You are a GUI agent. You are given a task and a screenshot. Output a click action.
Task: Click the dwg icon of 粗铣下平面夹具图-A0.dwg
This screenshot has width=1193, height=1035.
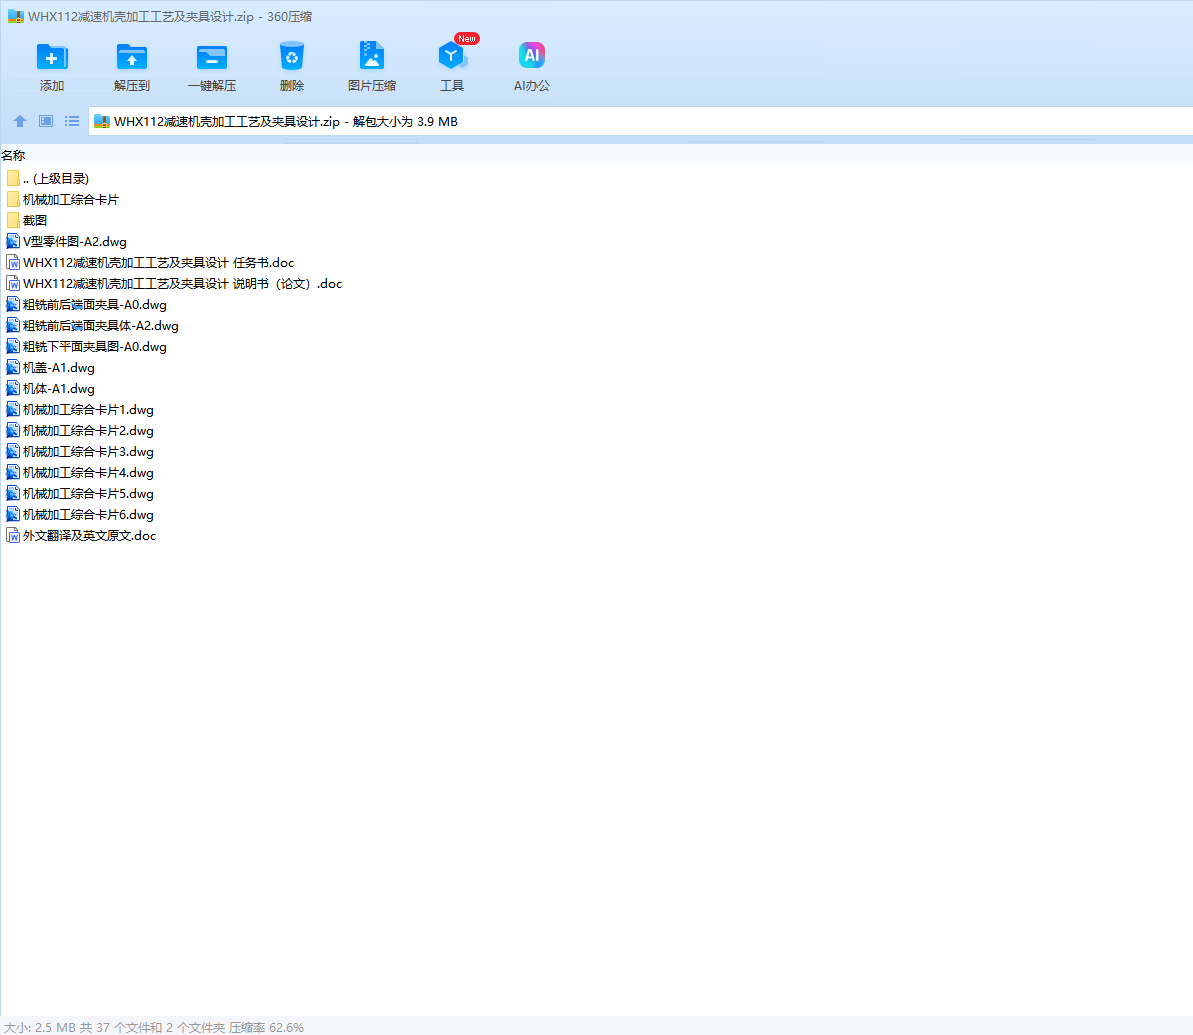[x=13, y=347]
